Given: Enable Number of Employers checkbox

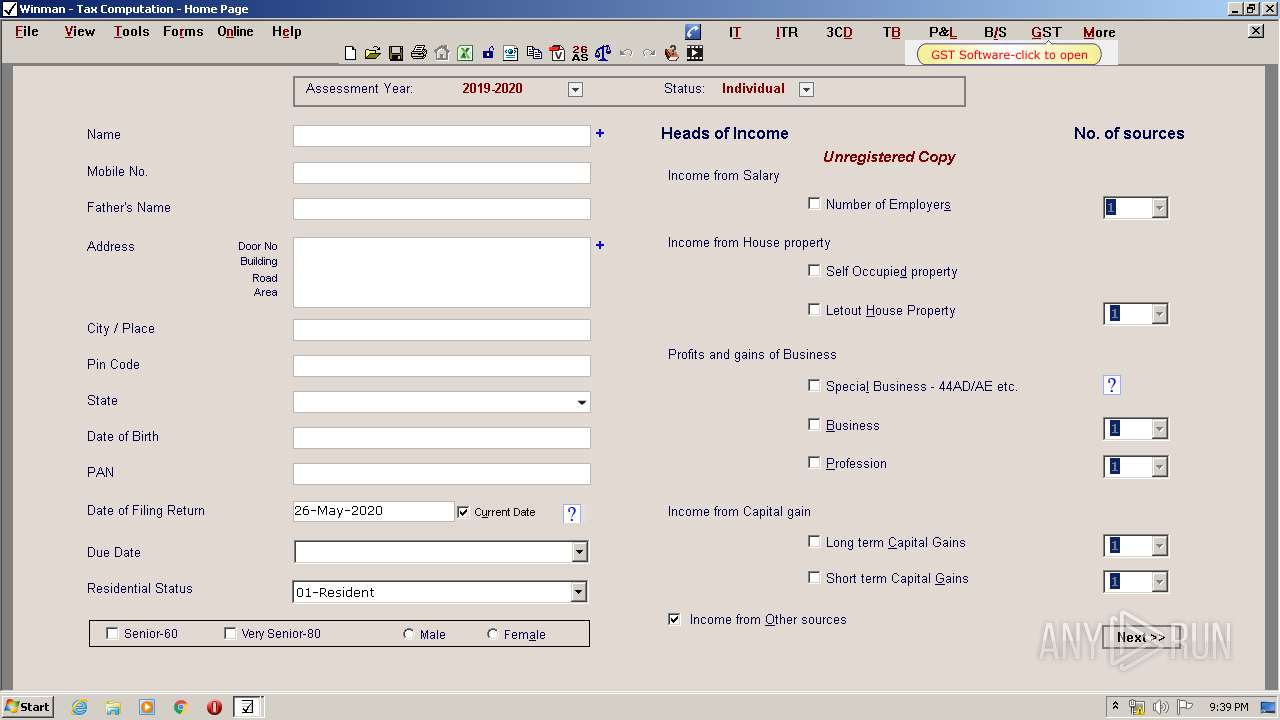Looking at the screenshot, I should pyautogui.click(x=814, y=203).
